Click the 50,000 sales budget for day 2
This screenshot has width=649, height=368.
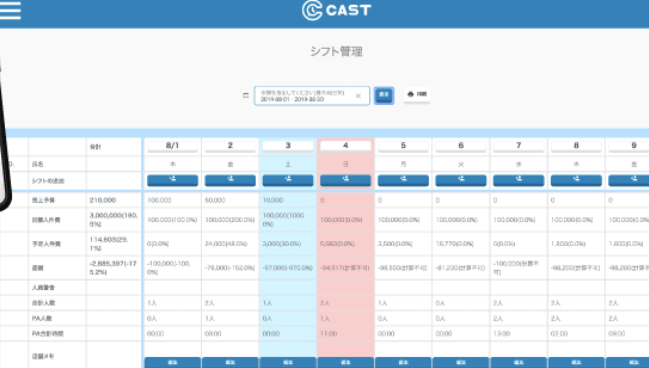[215, 200]
